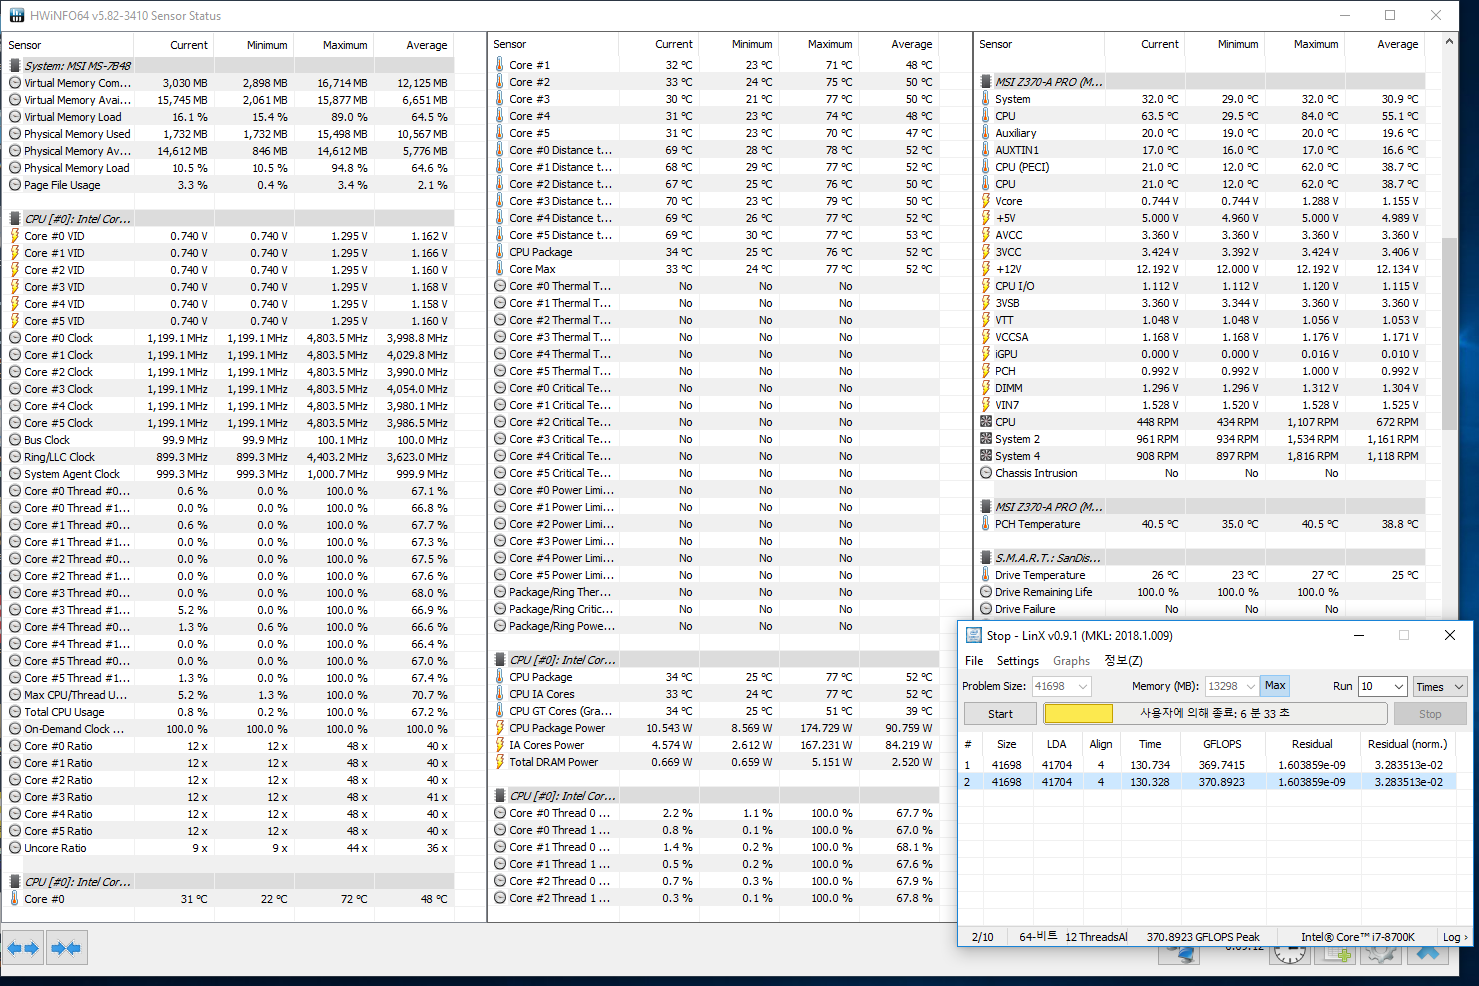Click the drive icon beside S.M.A.R.T.: SanDis header
Screen dimensions: 1479x986
click(985, 558)
